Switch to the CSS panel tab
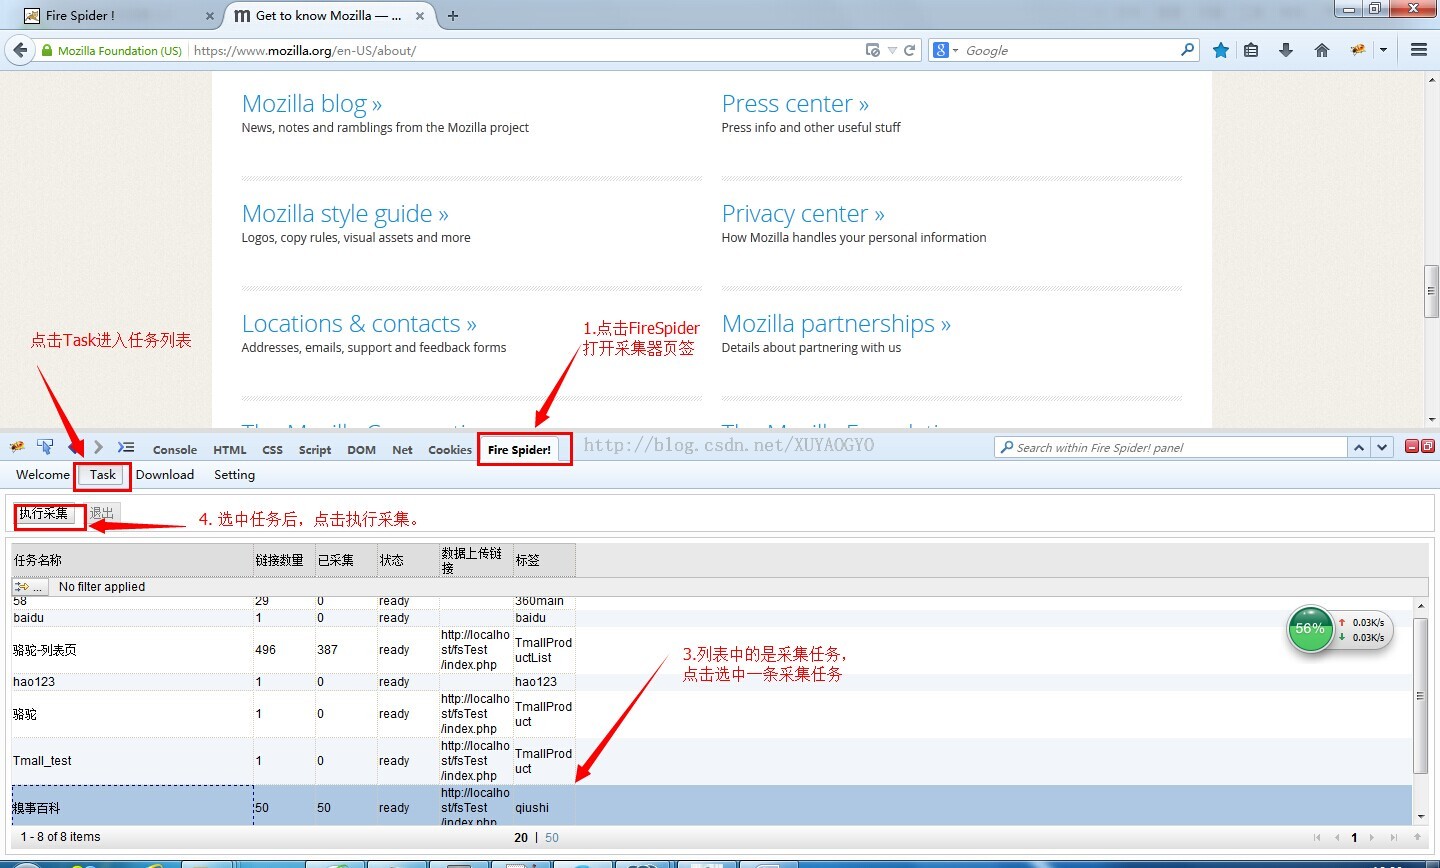1440x868 pixels. [272, 450]
